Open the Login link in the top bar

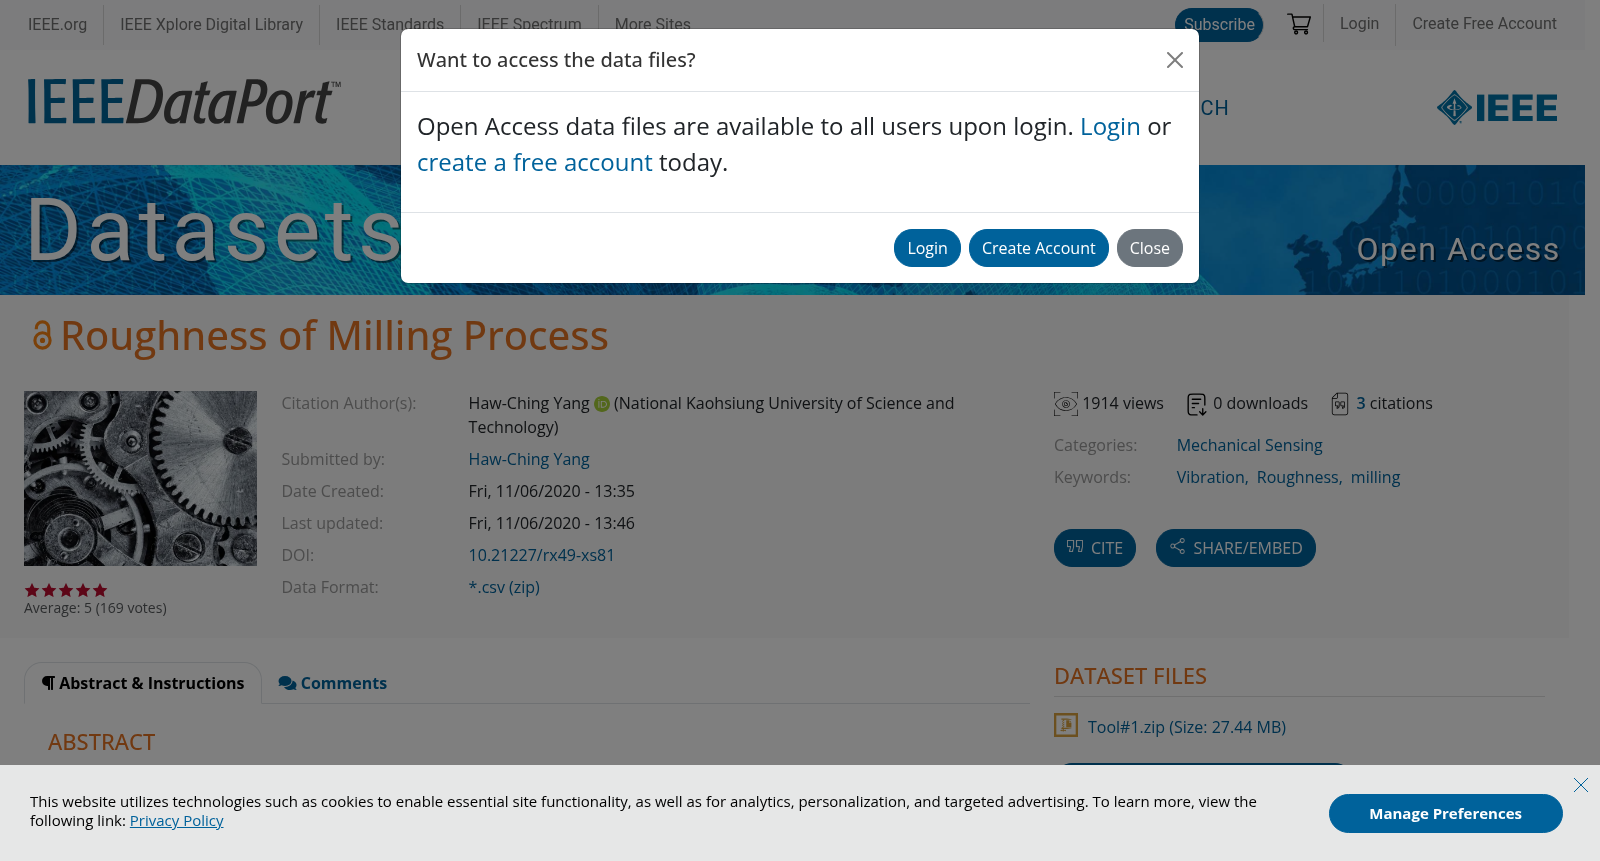coord(1359,24)
